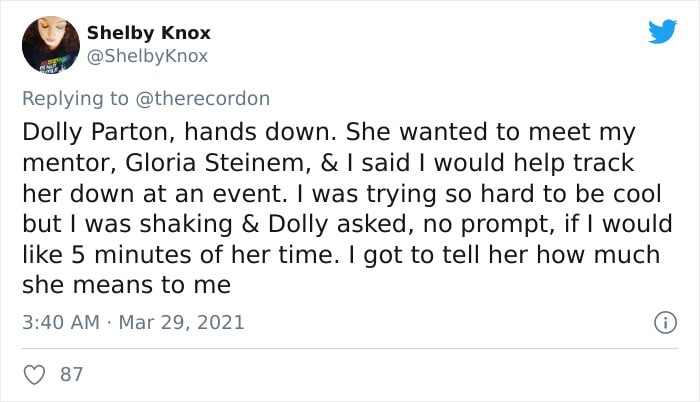Click the phrase "Dolly asked, no prompt"
This screenshot has width=700, height=402.
(409, 225)
